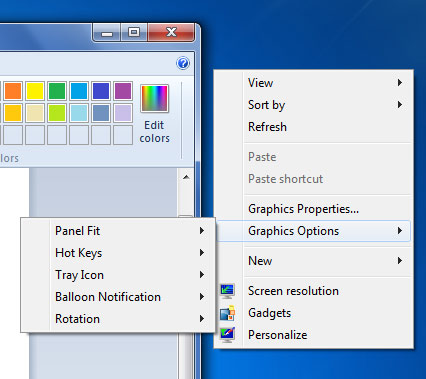Open the New submenu
This screenshot has height=379, width=426.
(313, 261)
